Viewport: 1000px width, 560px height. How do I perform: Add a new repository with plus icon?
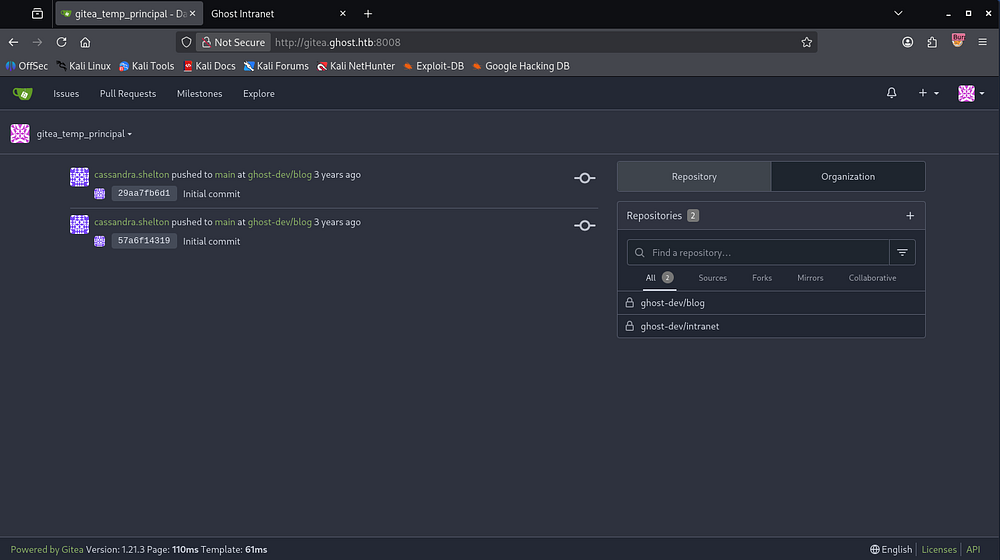(910, 216)
